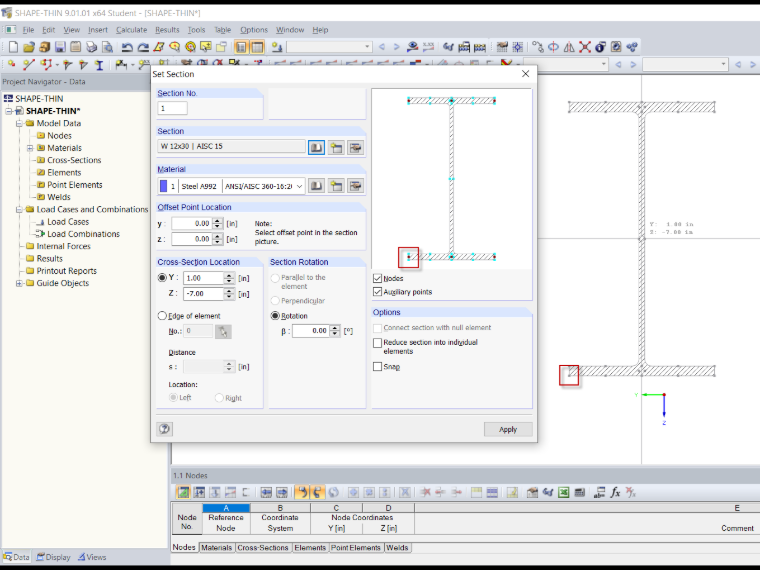Click the blue material color swatch
Screen dimensions: 760x570
(163, 186)
